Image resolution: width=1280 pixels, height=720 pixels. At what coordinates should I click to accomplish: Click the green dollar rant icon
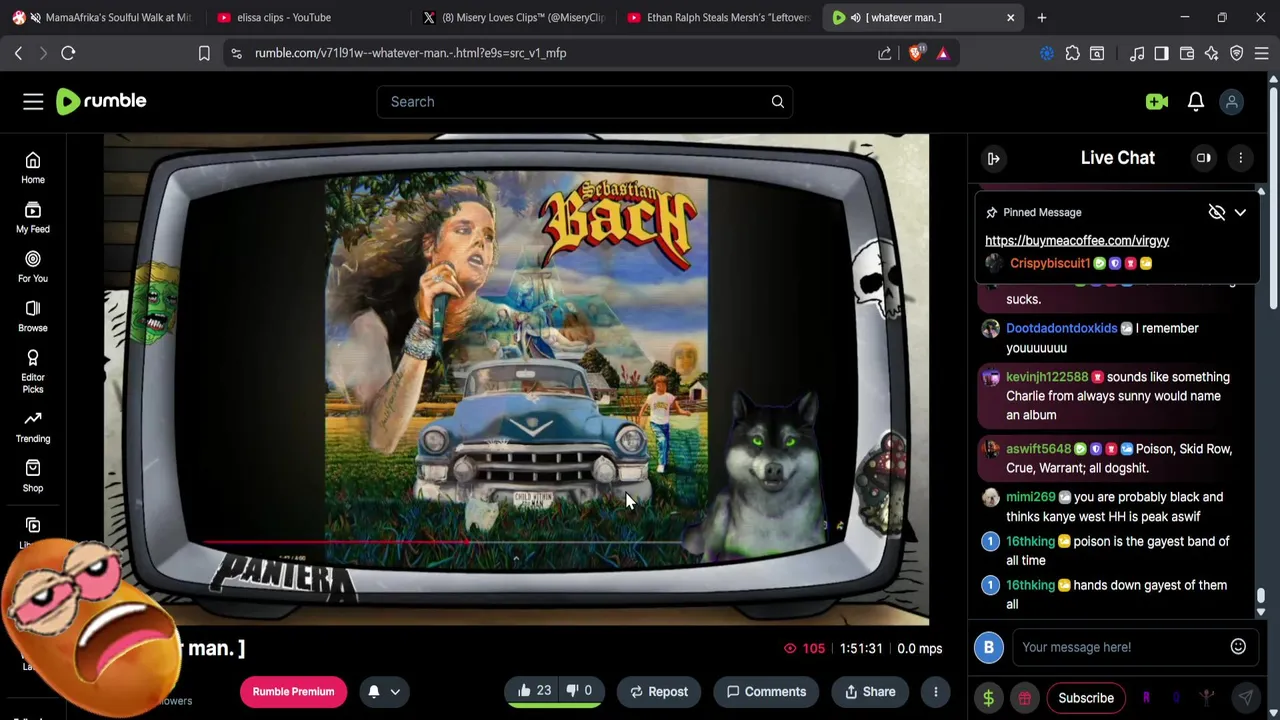(x=988, y=698)
